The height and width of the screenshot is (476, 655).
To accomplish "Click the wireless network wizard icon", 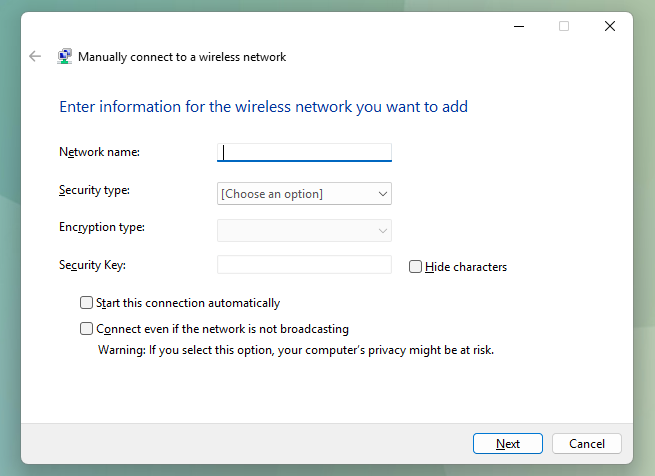I will pos(65,57).
